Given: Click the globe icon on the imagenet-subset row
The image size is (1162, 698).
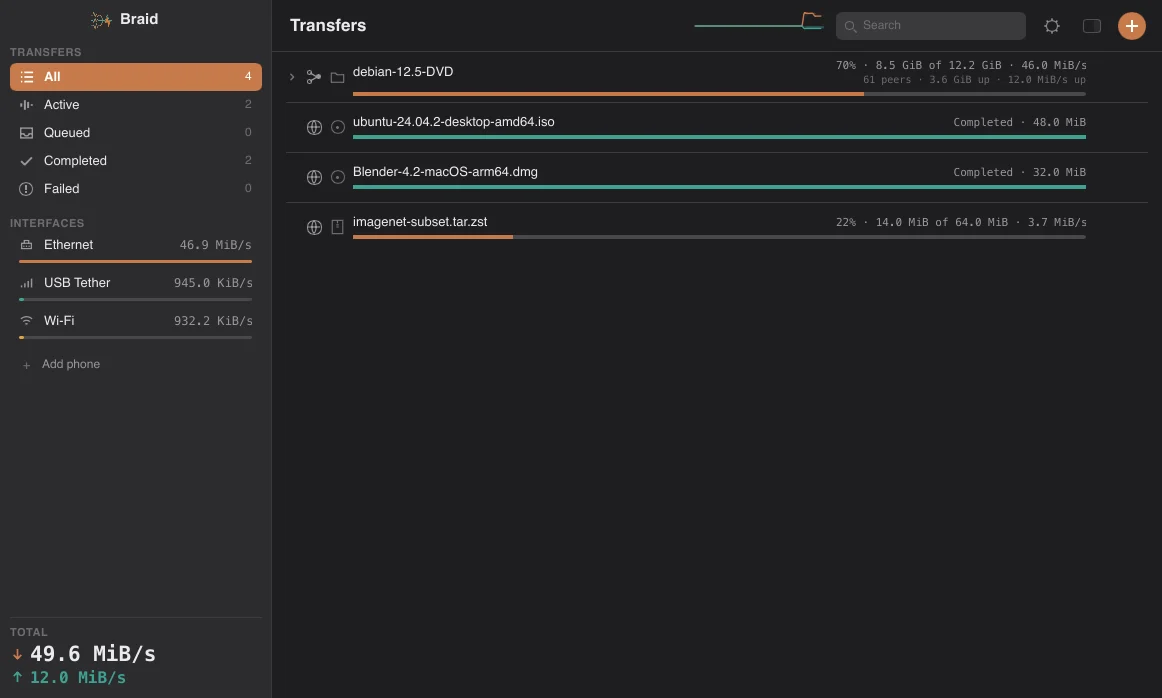Looking at the screenshot, I should pos(314,227).
